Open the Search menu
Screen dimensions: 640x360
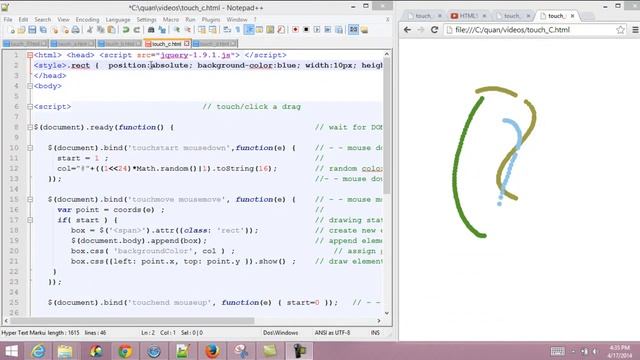pos(42,20)
